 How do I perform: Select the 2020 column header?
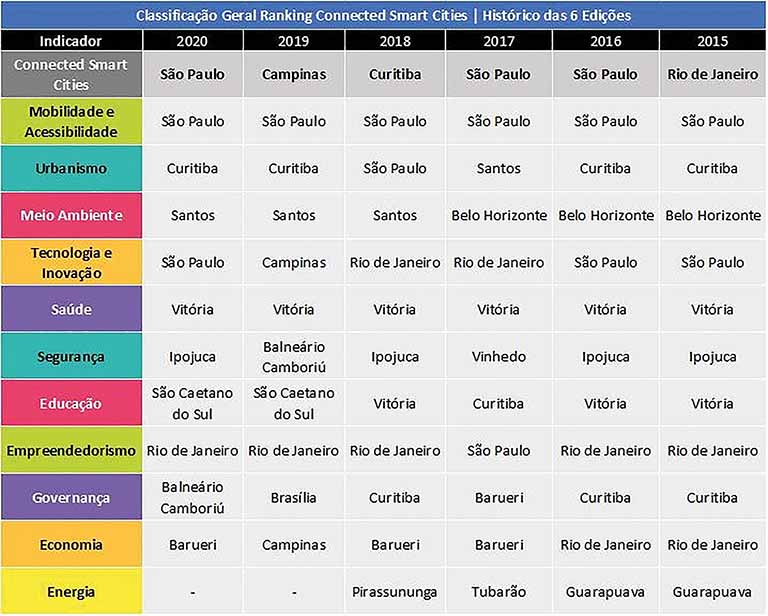193,41
